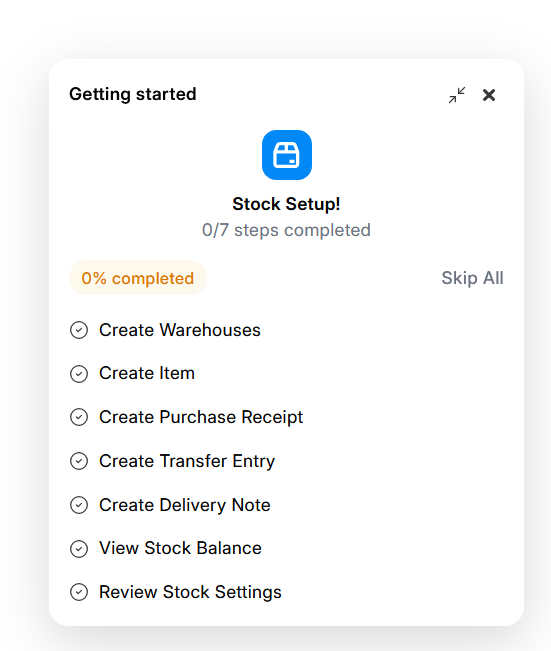Click the check circle icon beside Review Stock Settings
The height and width of the screenshot is (651, 551).
point(79,592)
